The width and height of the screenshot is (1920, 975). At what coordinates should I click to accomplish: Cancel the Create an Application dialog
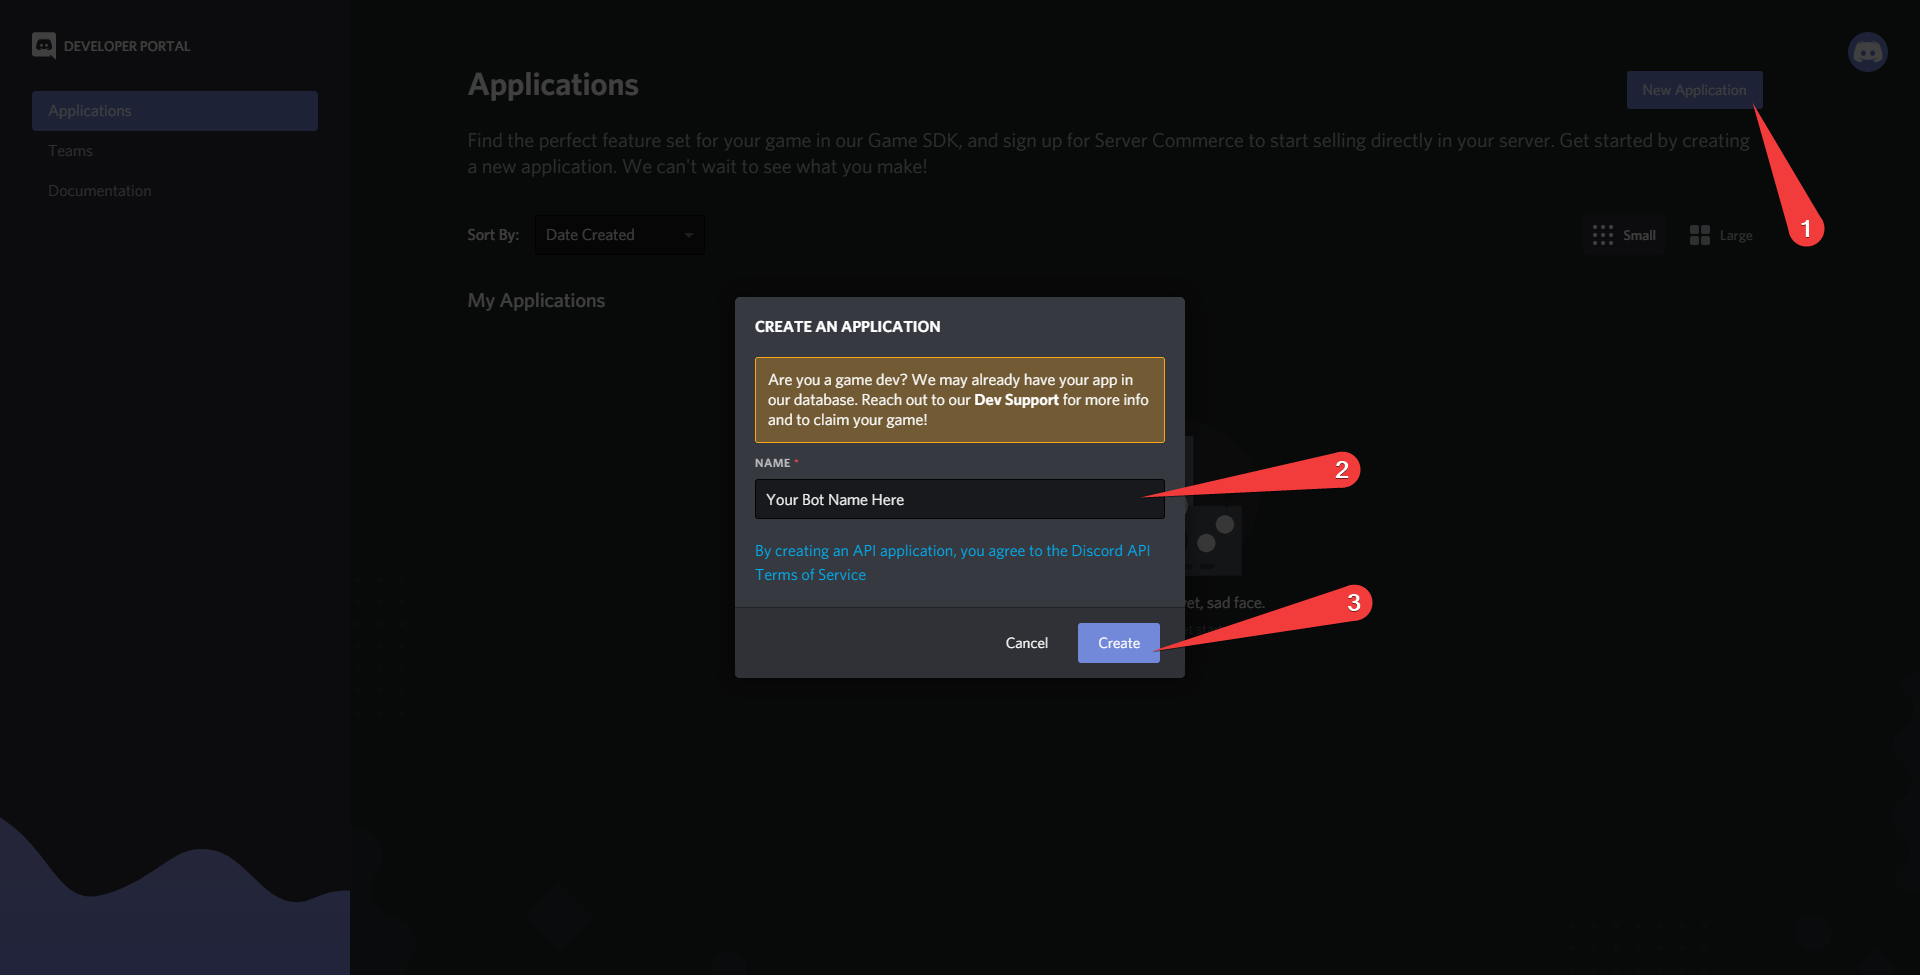[x=1026, y=643]
